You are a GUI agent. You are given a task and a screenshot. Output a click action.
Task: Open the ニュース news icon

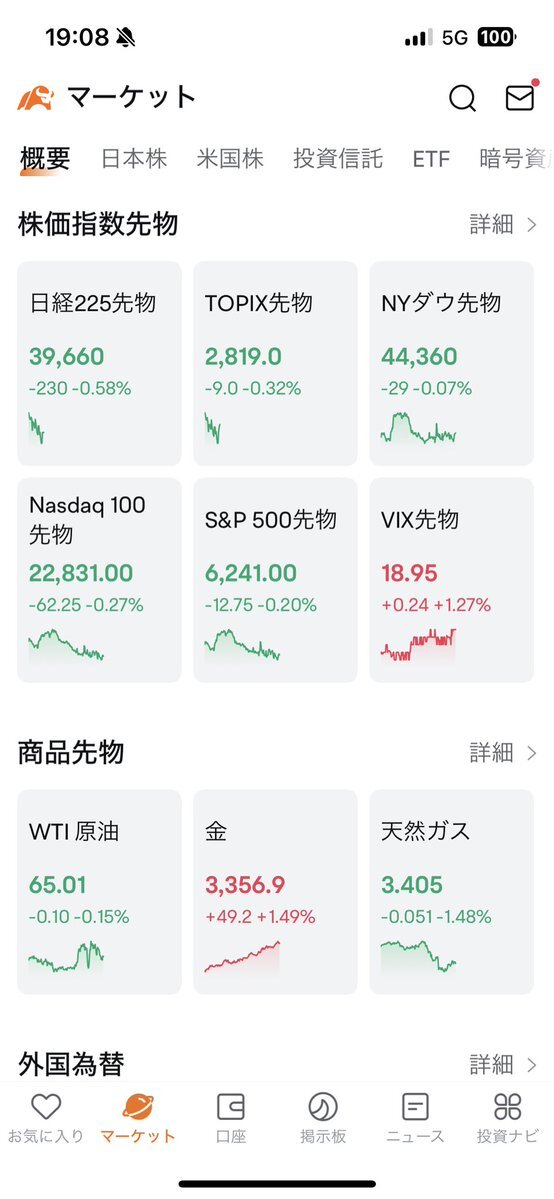[415, 1106]
